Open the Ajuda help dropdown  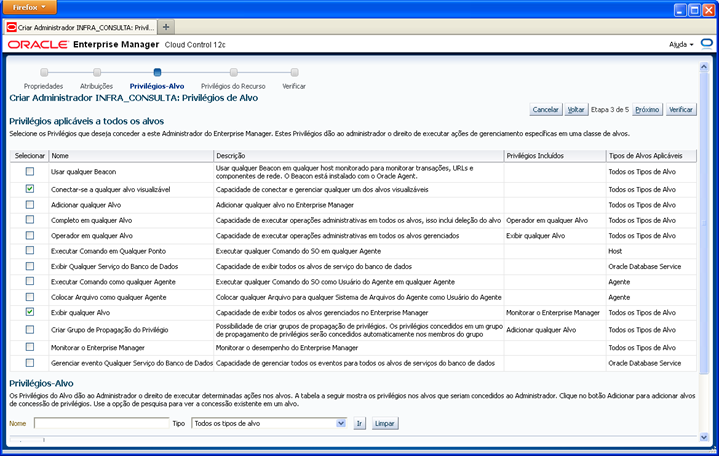(681, 44)
